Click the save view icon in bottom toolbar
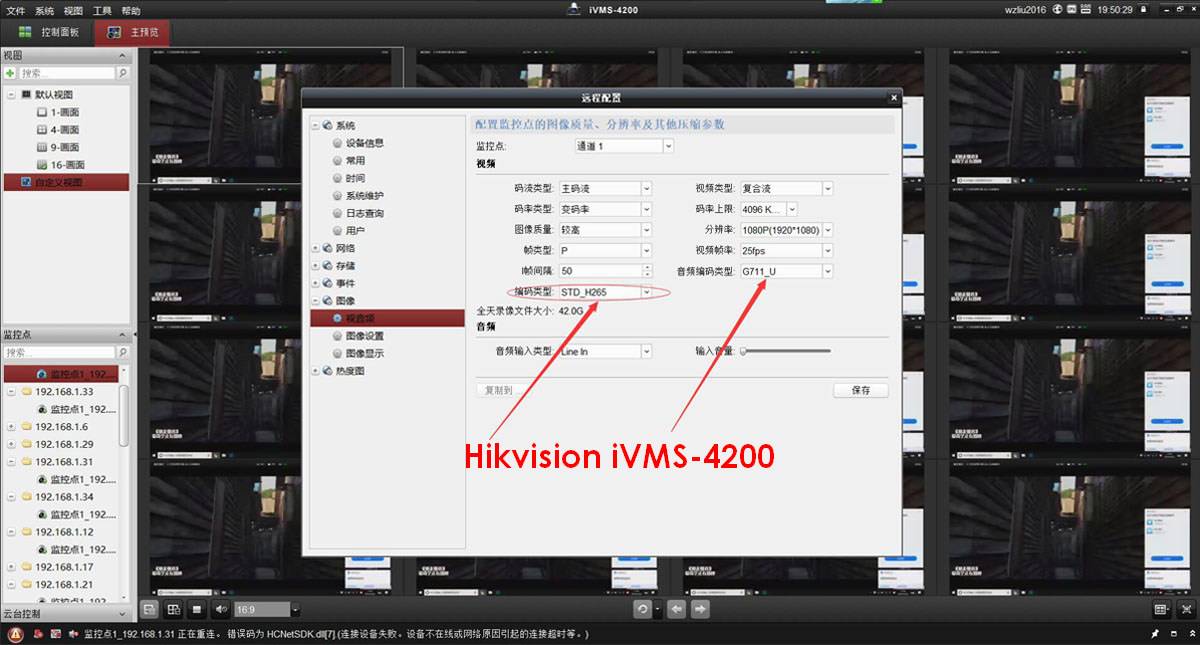This screenshot has width=1200, height=645. click(x=149, y=609)
